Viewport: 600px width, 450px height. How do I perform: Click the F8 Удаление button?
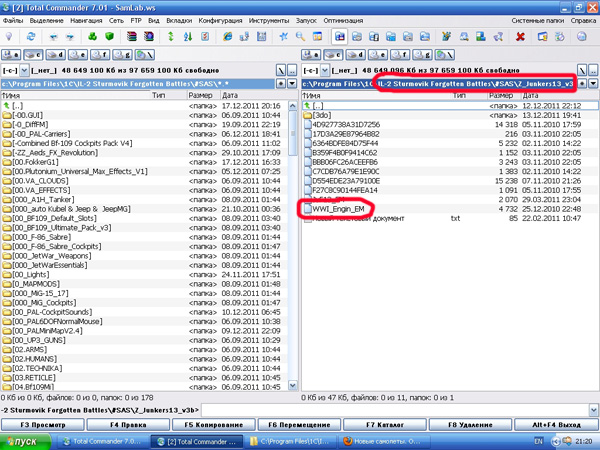pyautogui.click(x=470, y=425)
